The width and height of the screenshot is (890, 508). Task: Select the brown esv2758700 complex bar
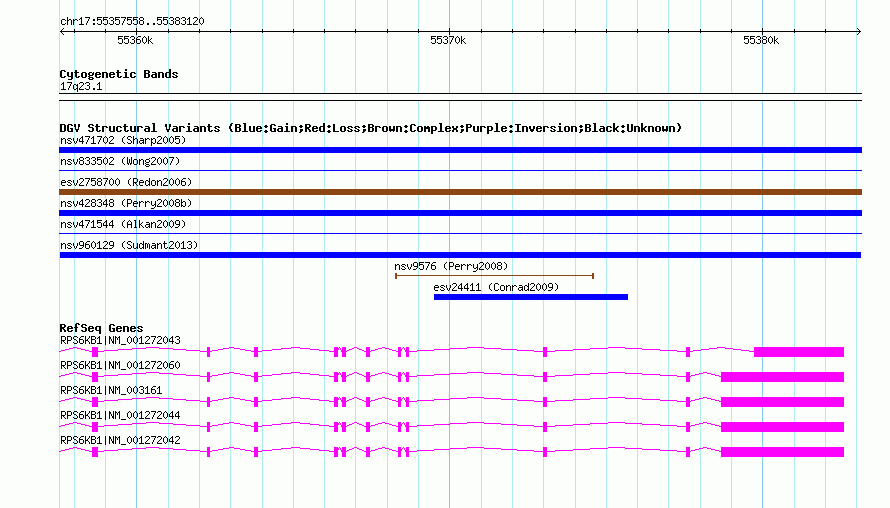tap(460, 192)
